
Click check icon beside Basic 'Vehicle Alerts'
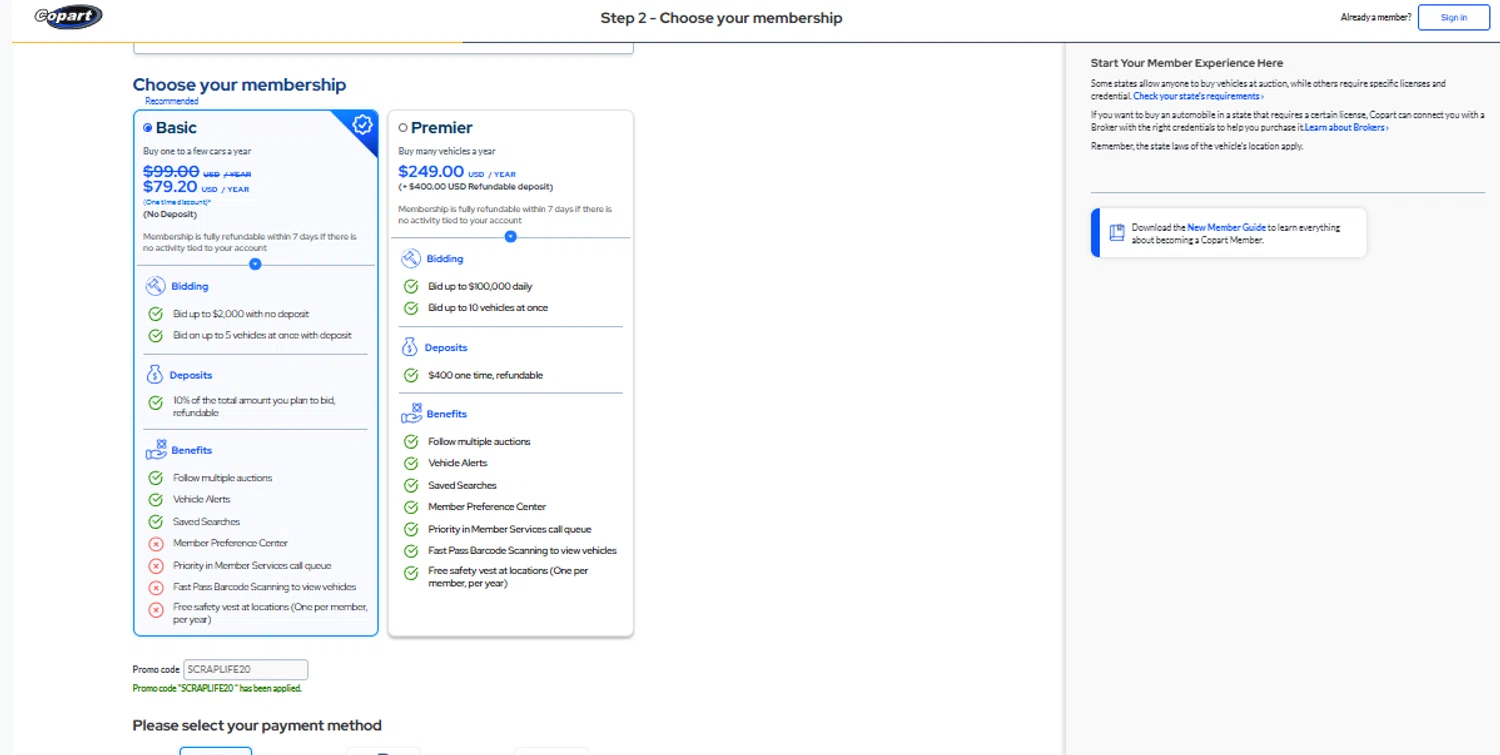(156, 499)
